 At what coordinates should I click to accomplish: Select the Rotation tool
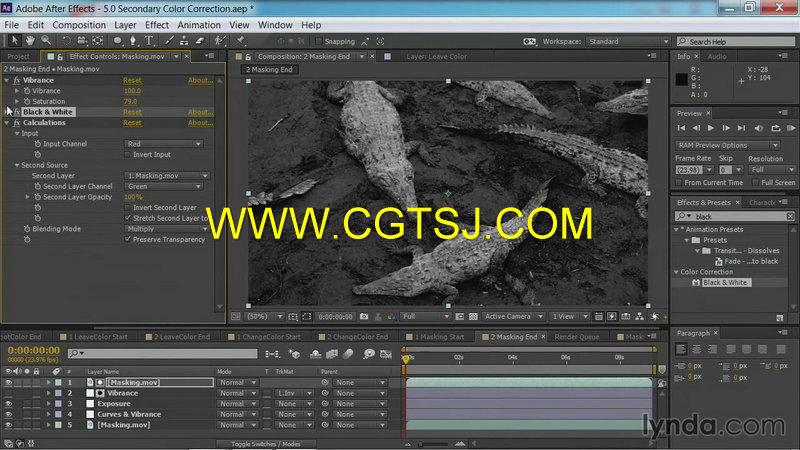pos(66,41)
